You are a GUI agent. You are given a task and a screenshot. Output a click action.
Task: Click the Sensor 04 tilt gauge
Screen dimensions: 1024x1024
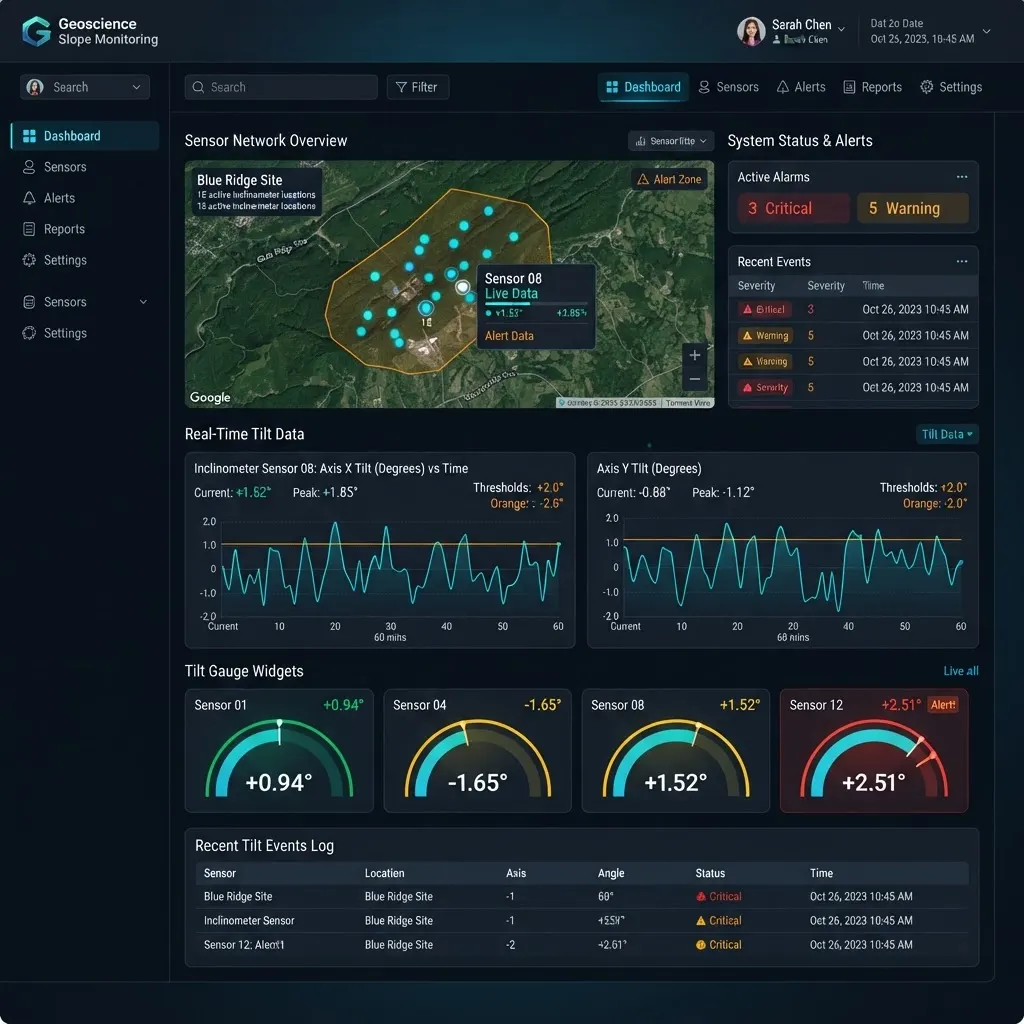pos(477,760)
